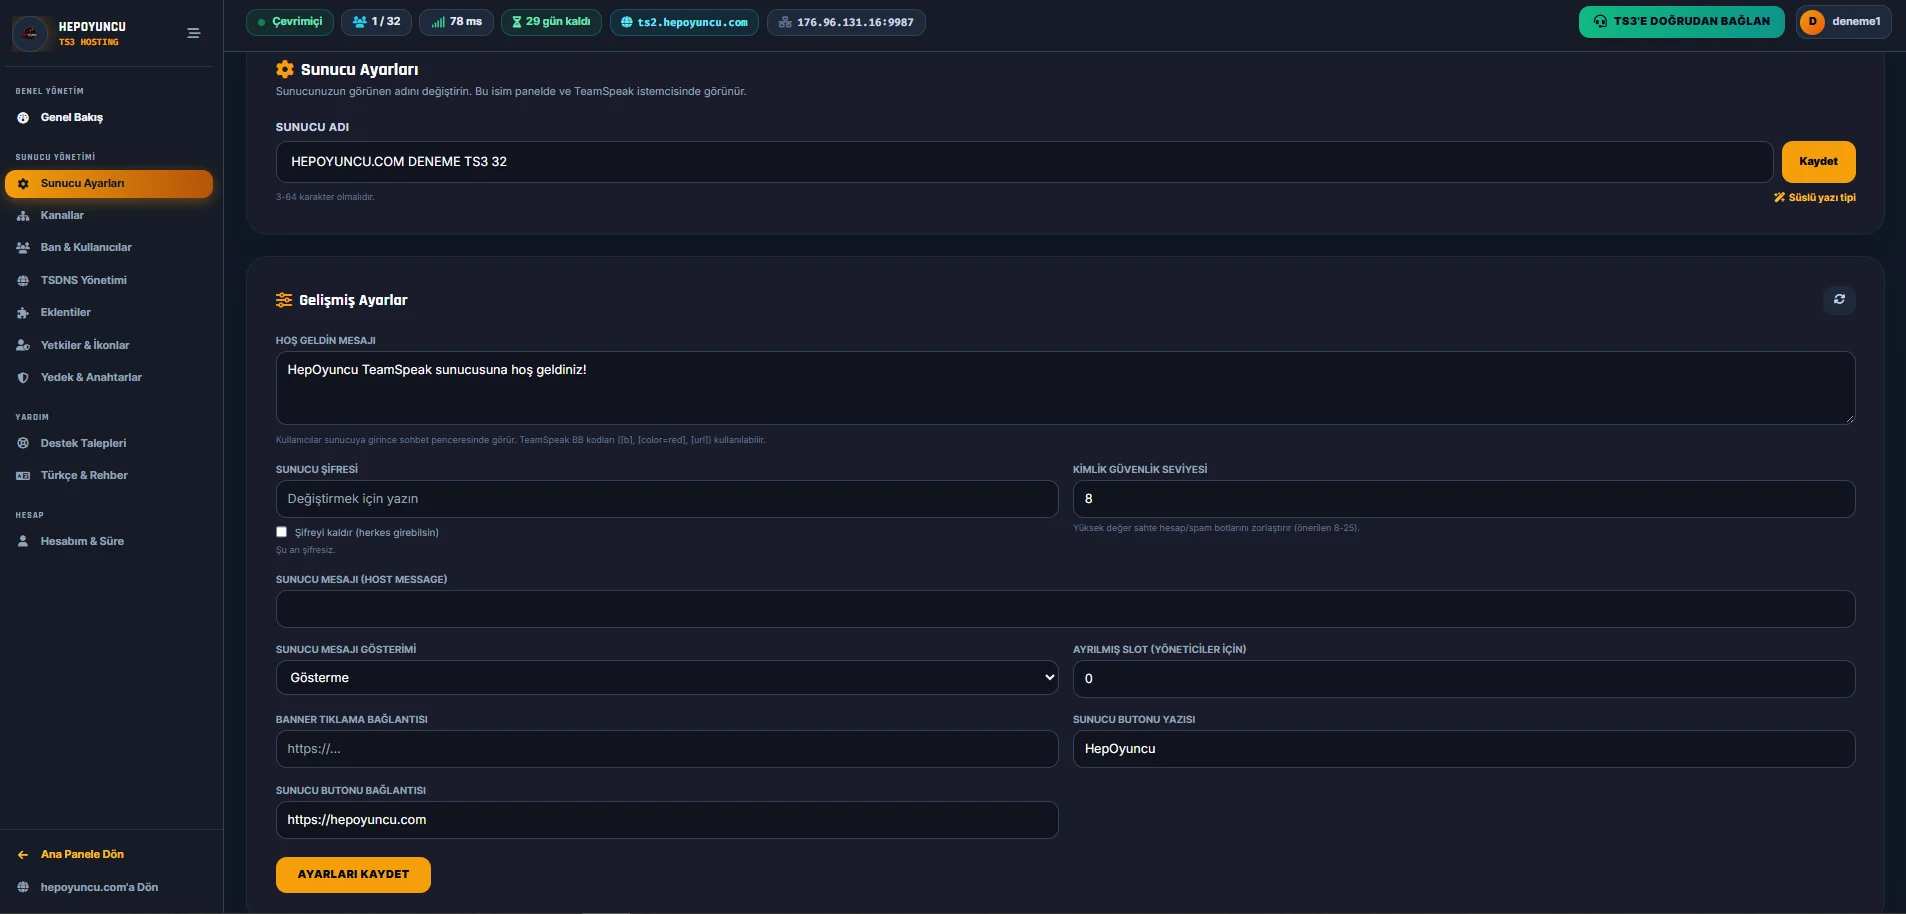Click the hepoyuncu.com'a Dön globe icon
This screenshot has width=1906, height=914.
click(x=23, y=888)
